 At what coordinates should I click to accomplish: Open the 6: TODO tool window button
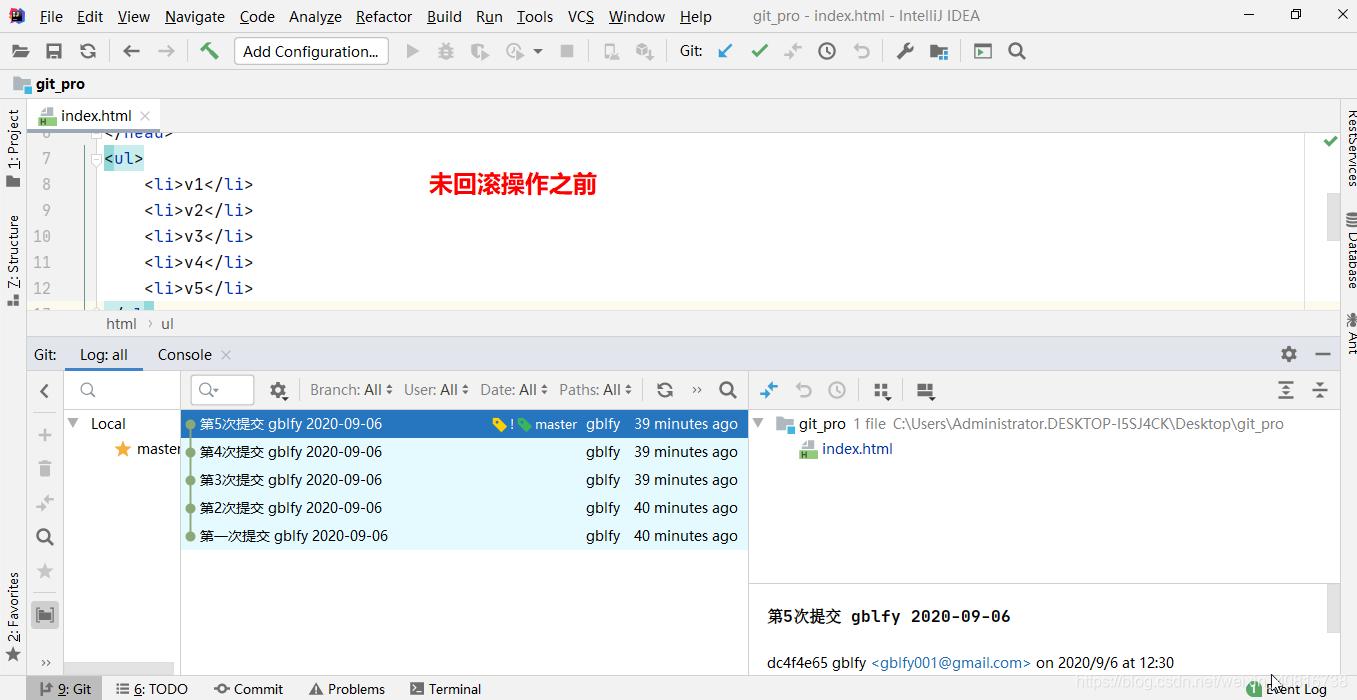(x=152, y=689)
